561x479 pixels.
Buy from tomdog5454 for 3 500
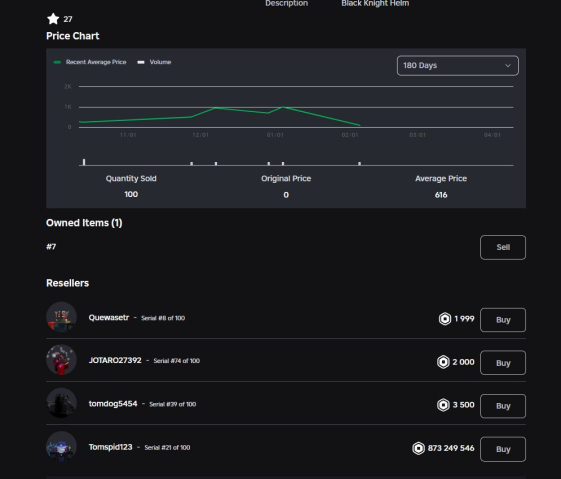(503, 406)
